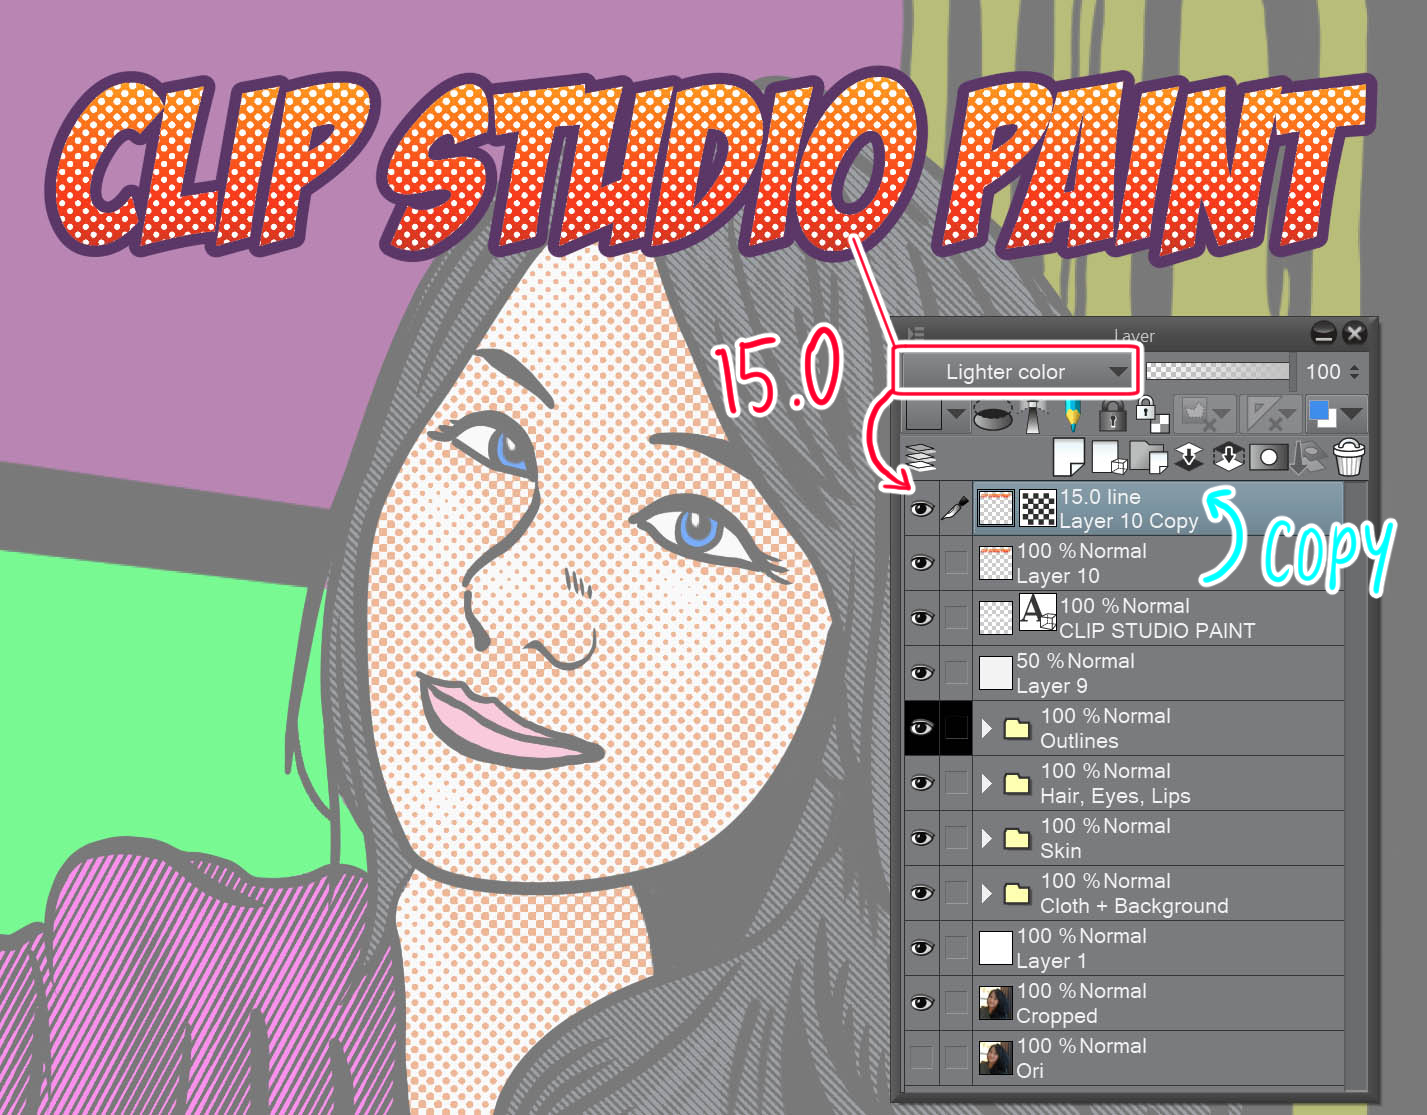Screen dimensions: 1427x1115
Task: Click the Delete Layer trash can icon
Action: point(1349,457)
